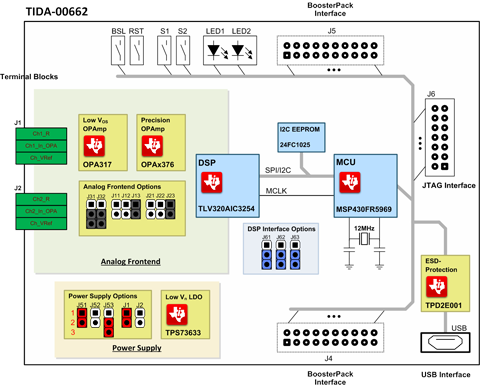Screen dimensions: 480x387
Task: Toggle the S1 switch
Action: [164, 50]
